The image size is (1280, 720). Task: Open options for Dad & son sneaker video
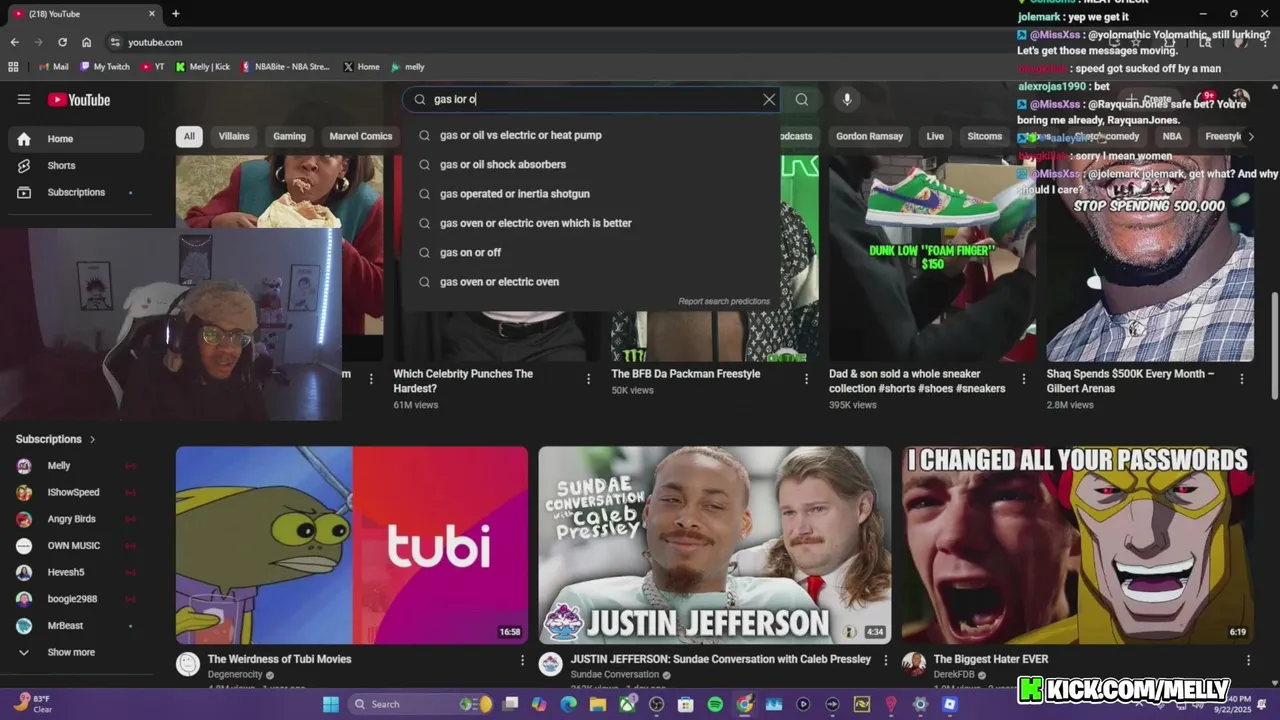(x=1024, y=379)
